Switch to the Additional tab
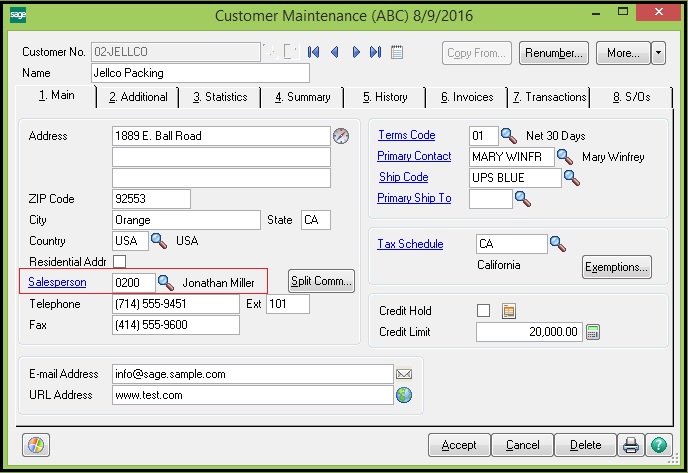Viewport: 688px width, 473px height. (x=138, y=97)
